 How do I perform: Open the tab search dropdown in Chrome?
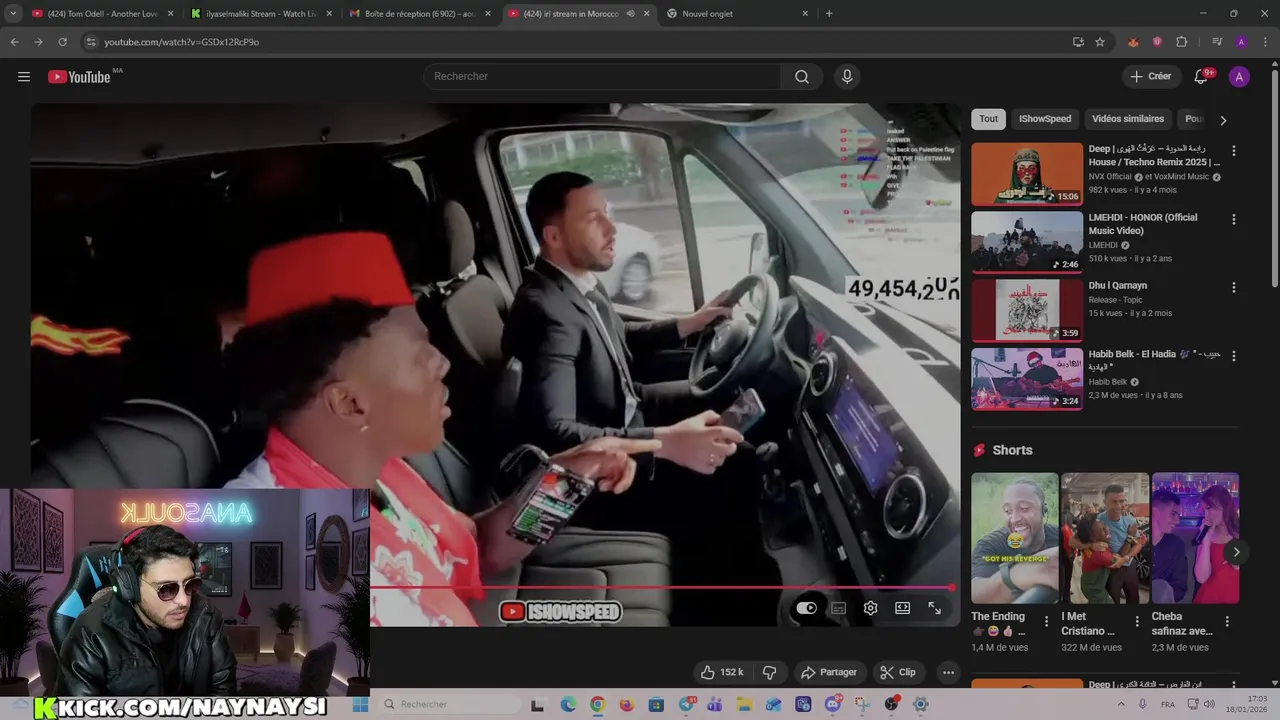[13, 14]
